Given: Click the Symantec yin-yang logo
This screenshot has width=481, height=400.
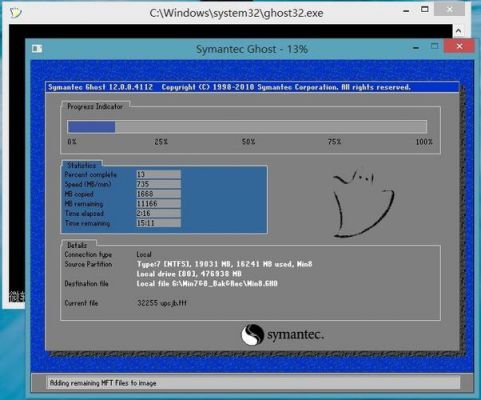Looking at the screenshot, I should (x=252, y=335).
